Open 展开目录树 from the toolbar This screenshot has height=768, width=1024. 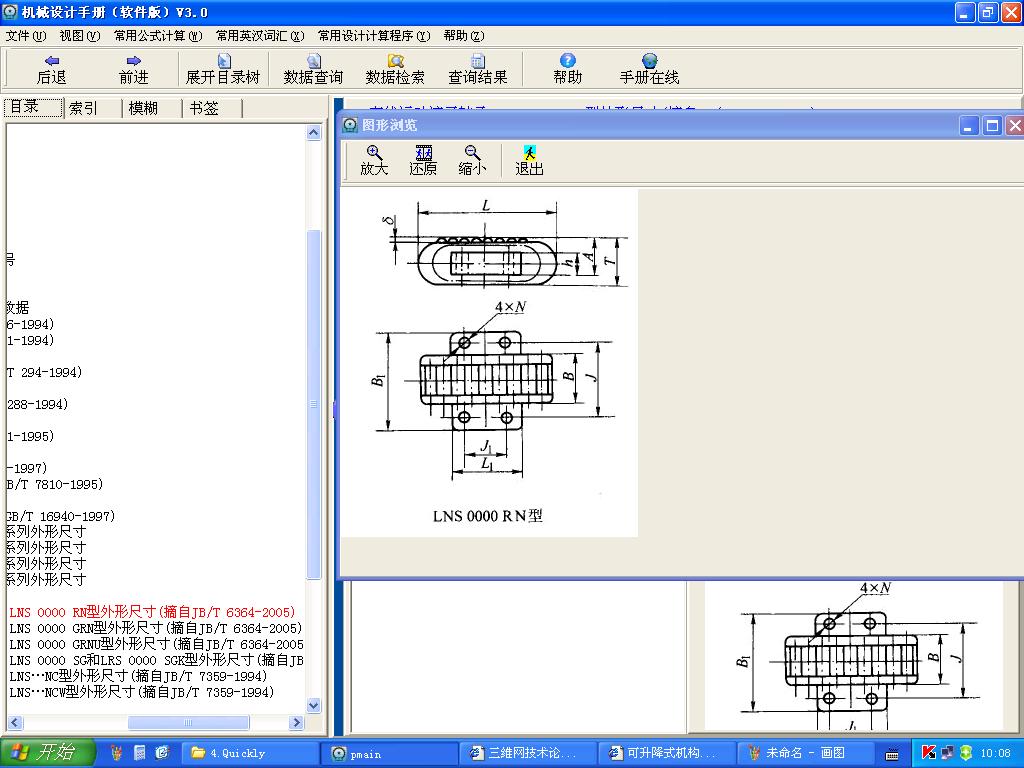point(223,69)
